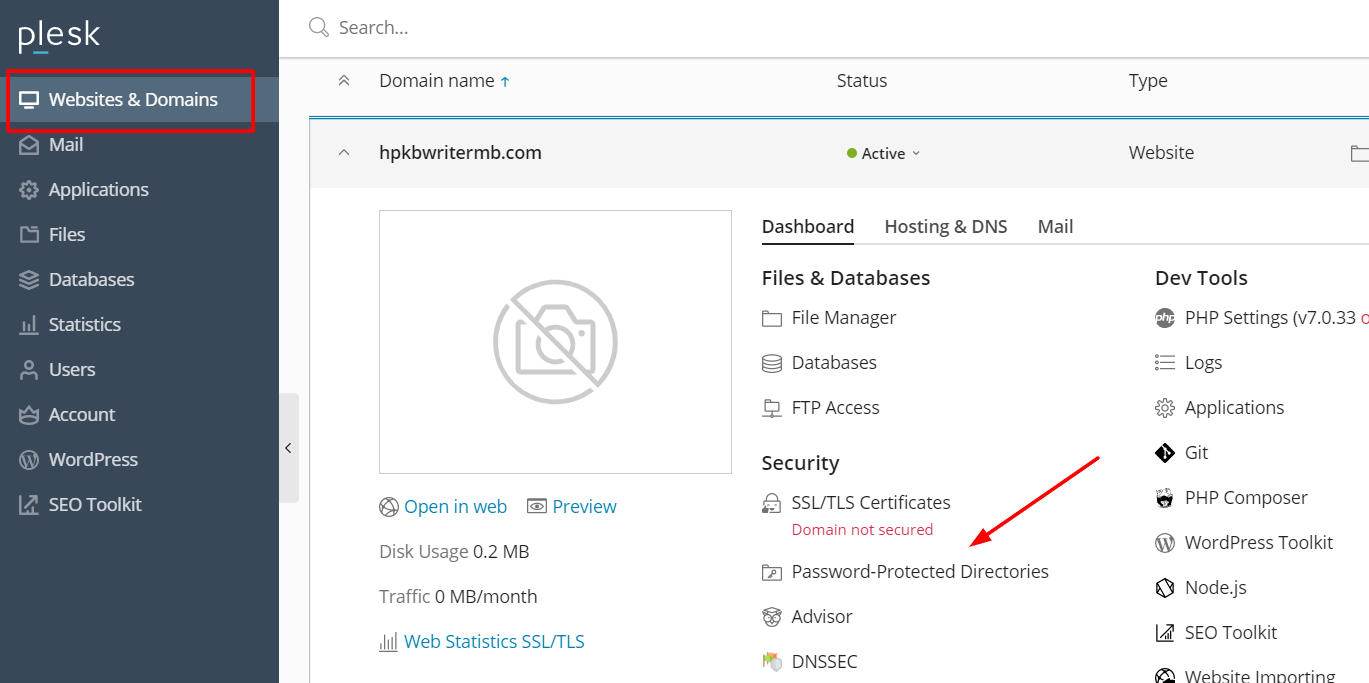Click the Password-Protected Directories folder icon
Screen dimensions: 1369x683
pos(771,572)
